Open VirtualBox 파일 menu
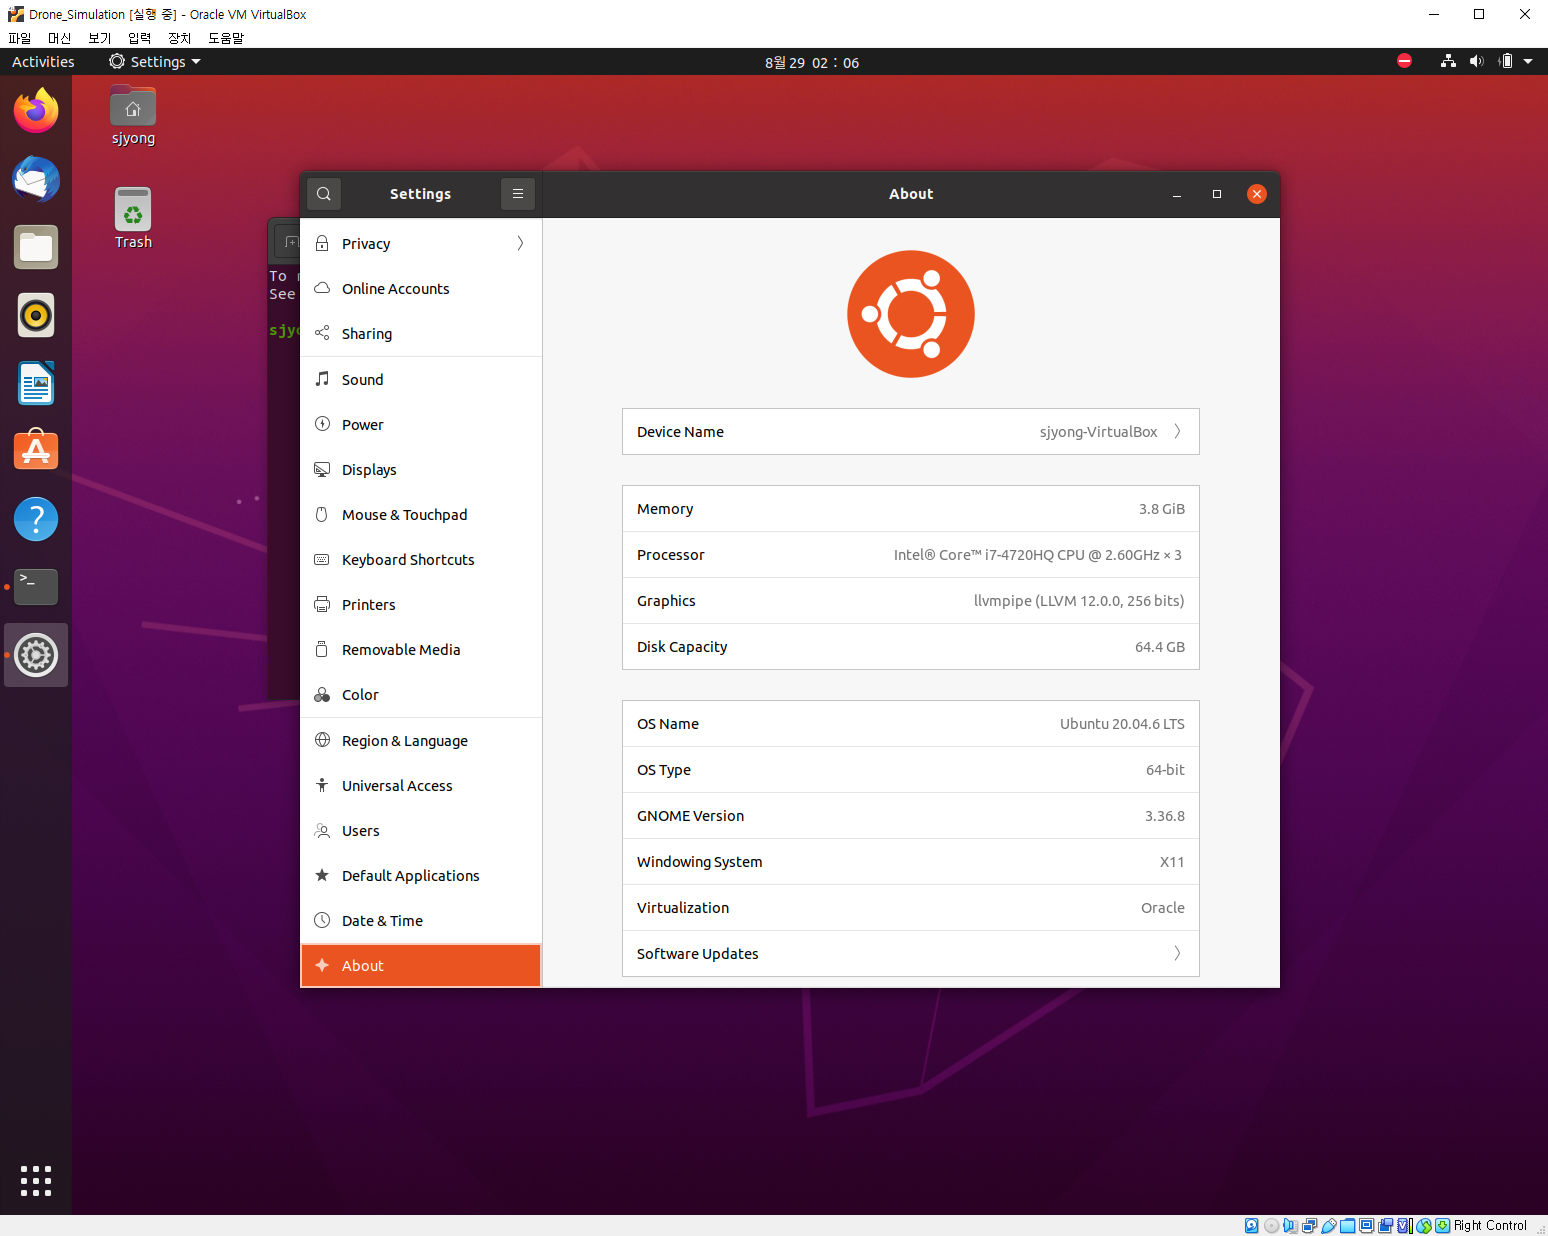This screenshot has height=1236, width=1548. click(20, 38)
